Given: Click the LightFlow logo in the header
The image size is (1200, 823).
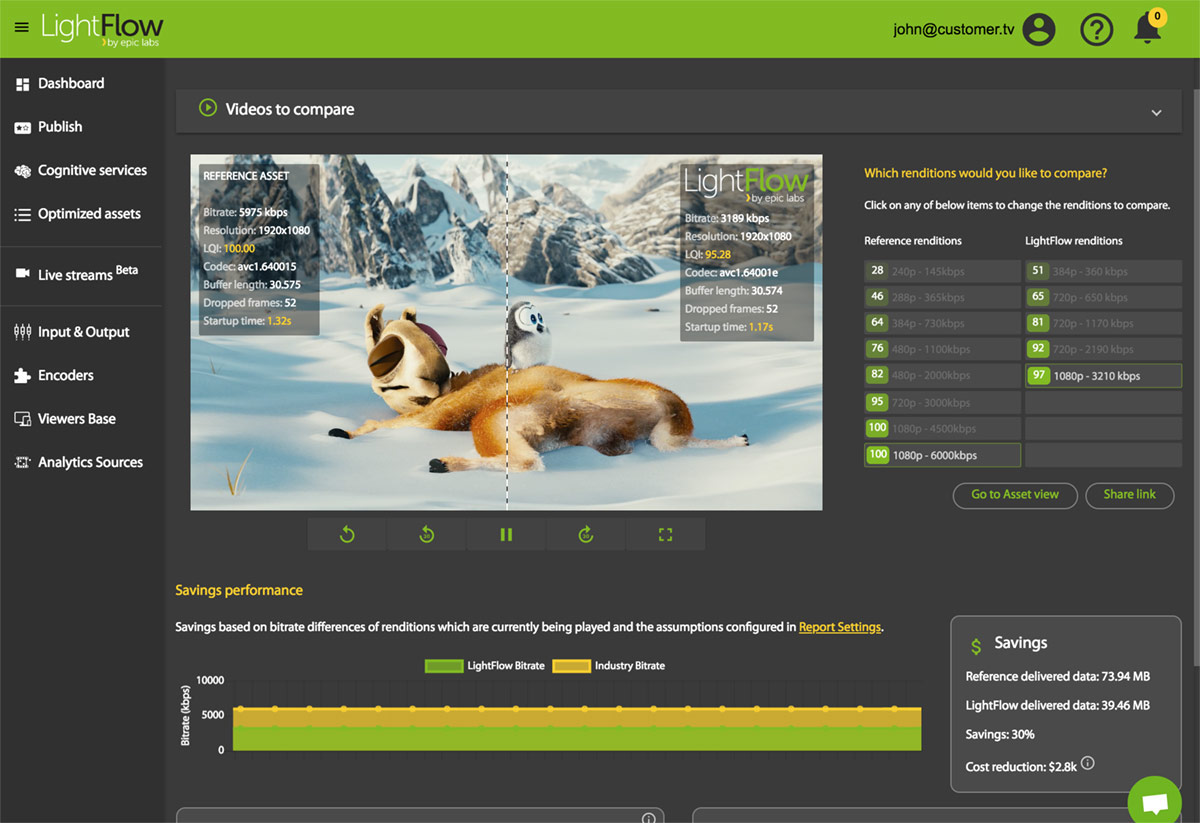Looking at the screenshot, I should [x=102, y=29].
